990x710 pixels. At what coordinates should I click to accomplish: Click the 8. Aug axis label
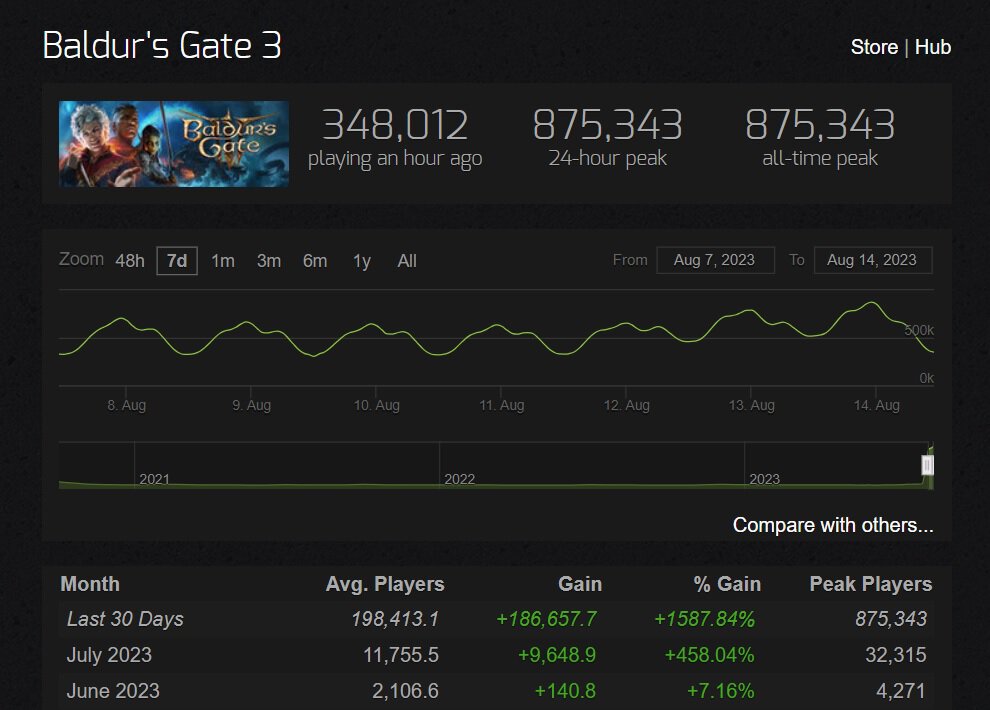(x=126, y=405)
